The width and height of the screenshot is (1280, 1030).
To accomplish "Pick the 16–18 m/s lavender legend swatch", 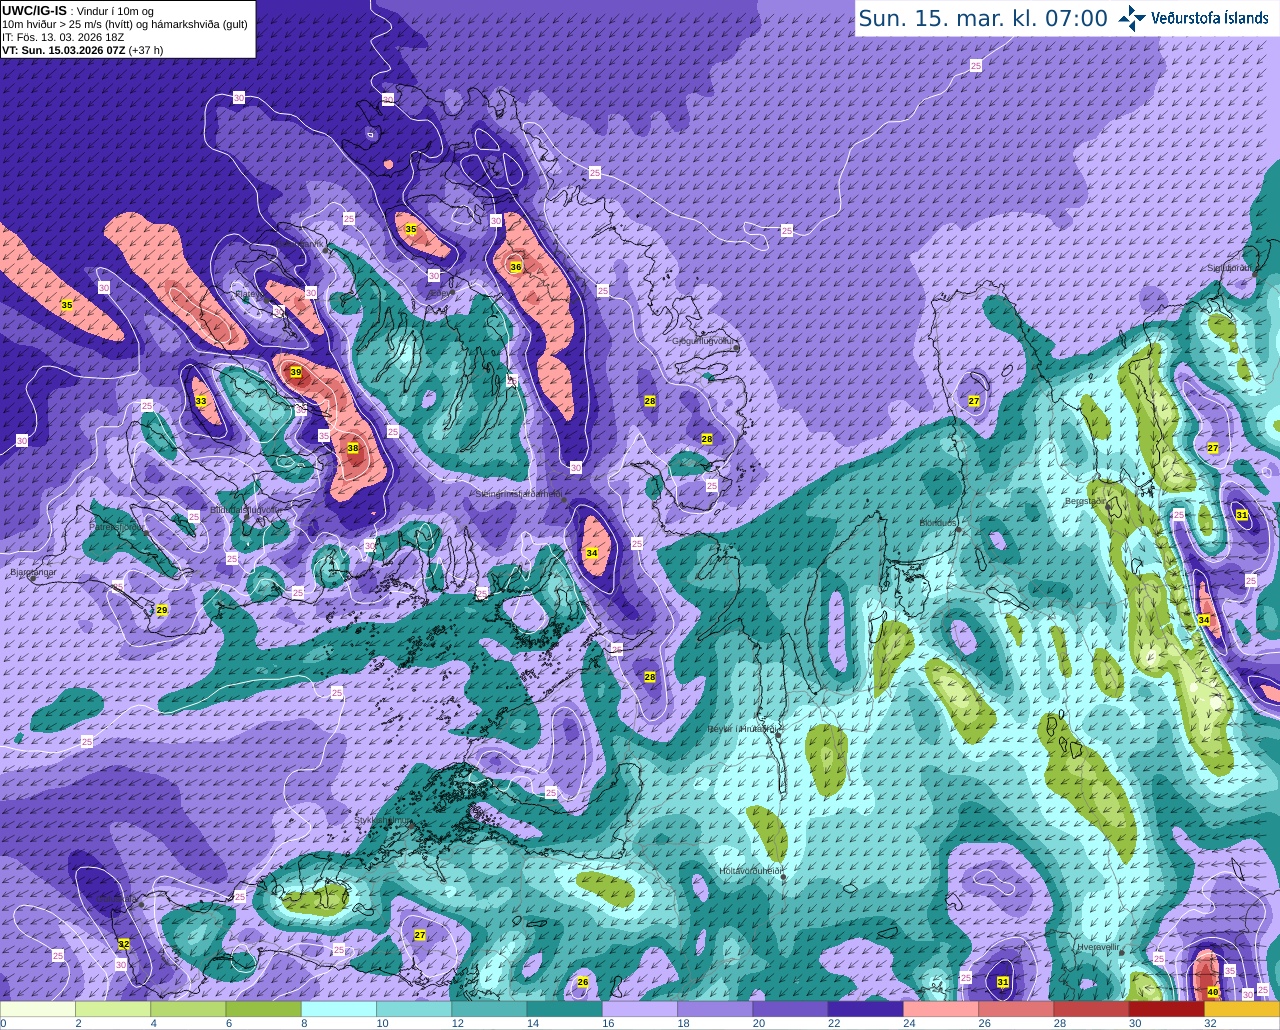I will pos(640,1009).
